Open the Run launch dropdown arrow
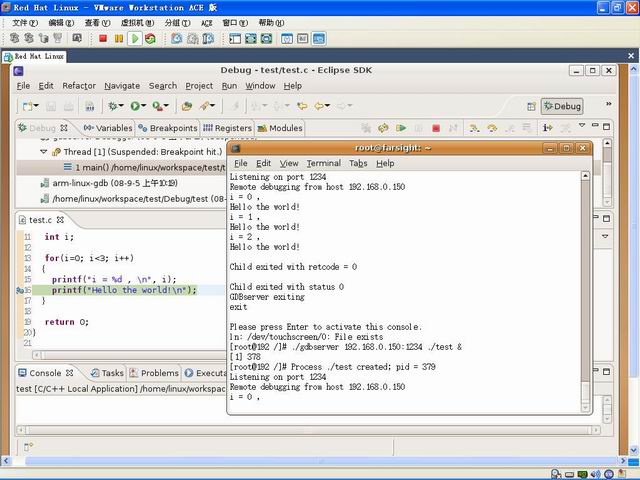Screen dimensions: 640x480 (143, 106)
